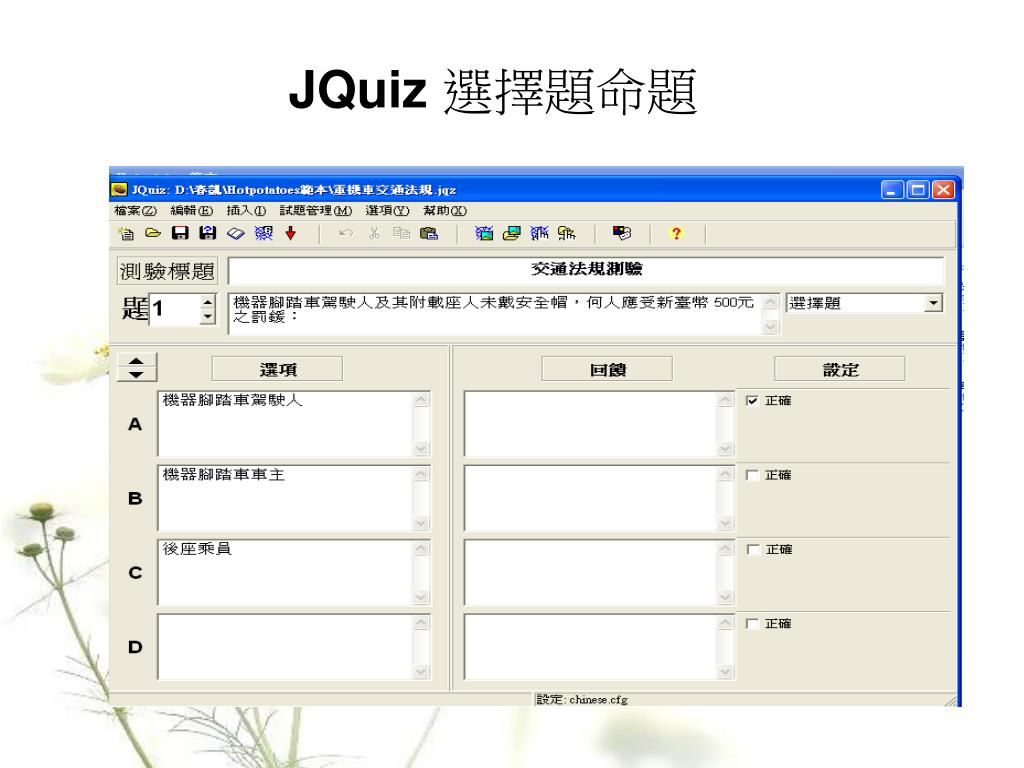This screenshot has height=768, width=1024.
Task: Click the yellow question mark help icon
Action: click(677, 233)
